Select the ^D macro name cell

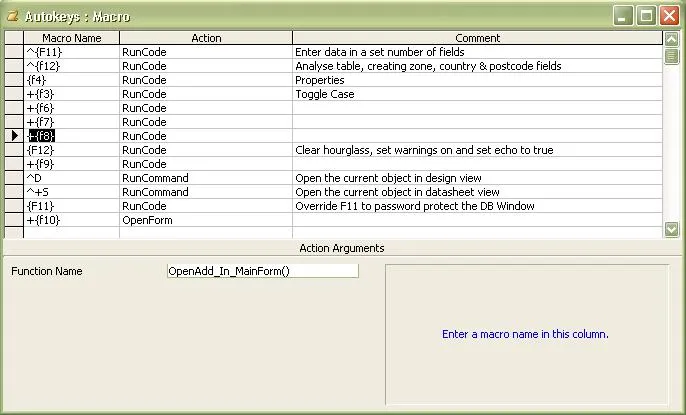71,178
